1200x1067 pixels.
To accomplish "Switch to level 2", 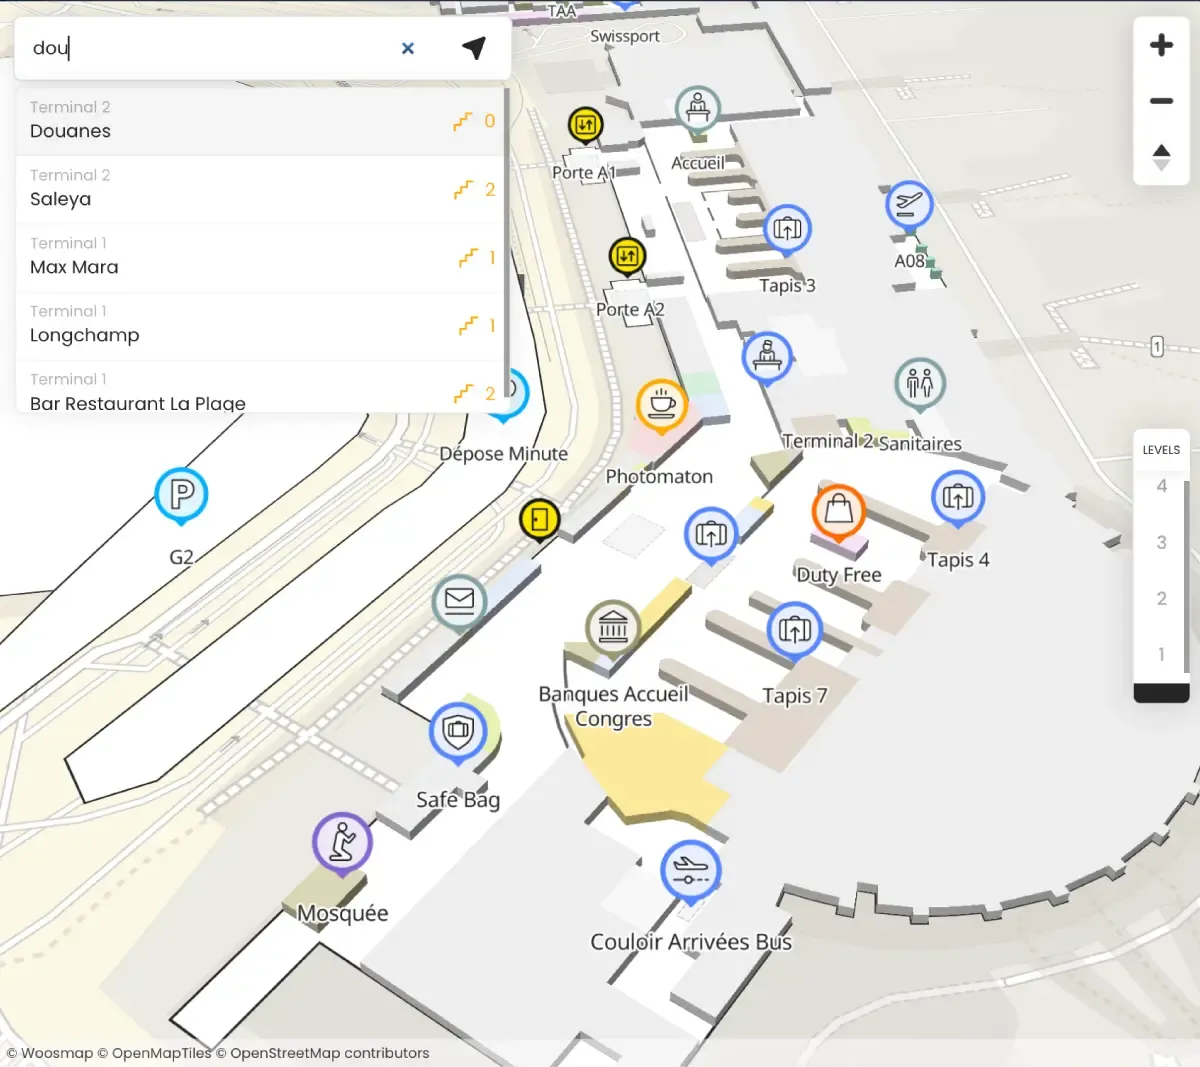I will (1161, 598).
